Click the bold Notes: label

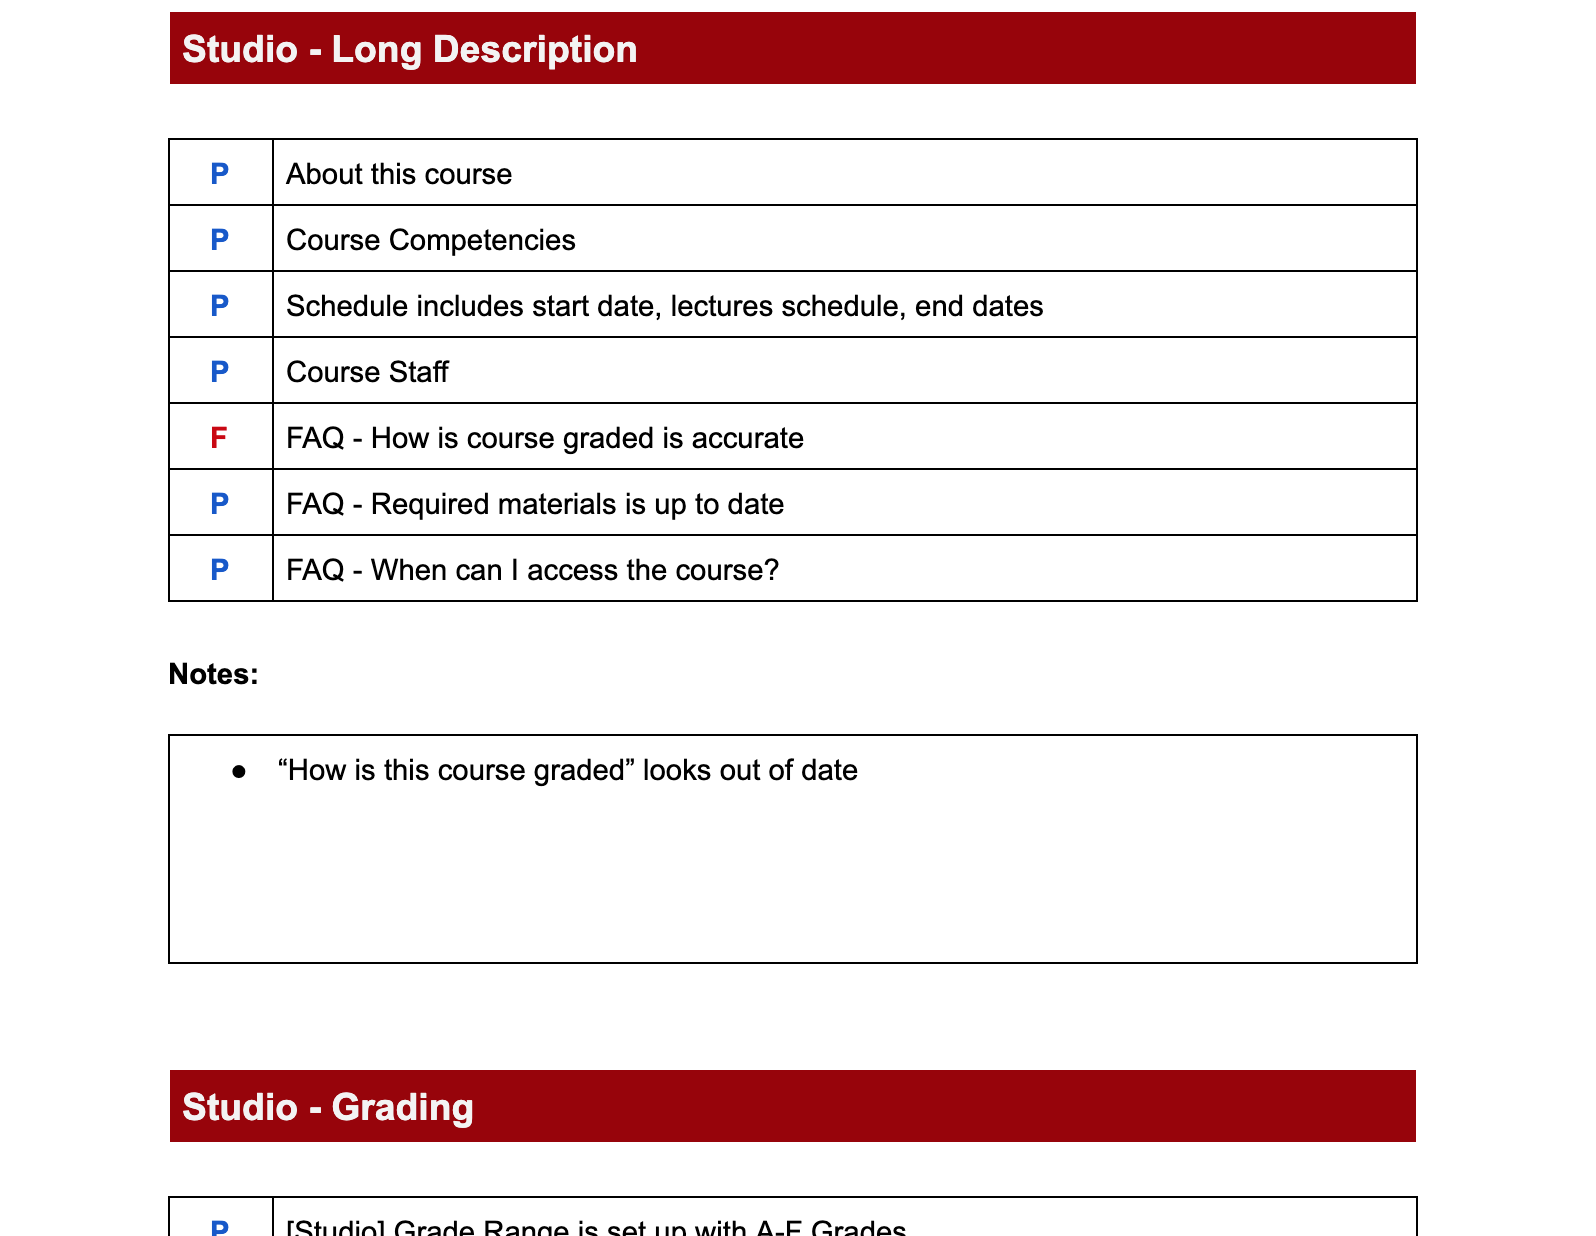(213, 674)
